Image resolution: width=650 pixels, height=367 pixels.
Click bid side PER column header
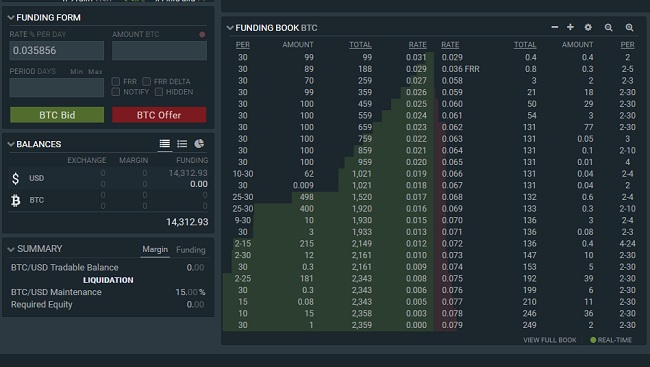(243, 45)
